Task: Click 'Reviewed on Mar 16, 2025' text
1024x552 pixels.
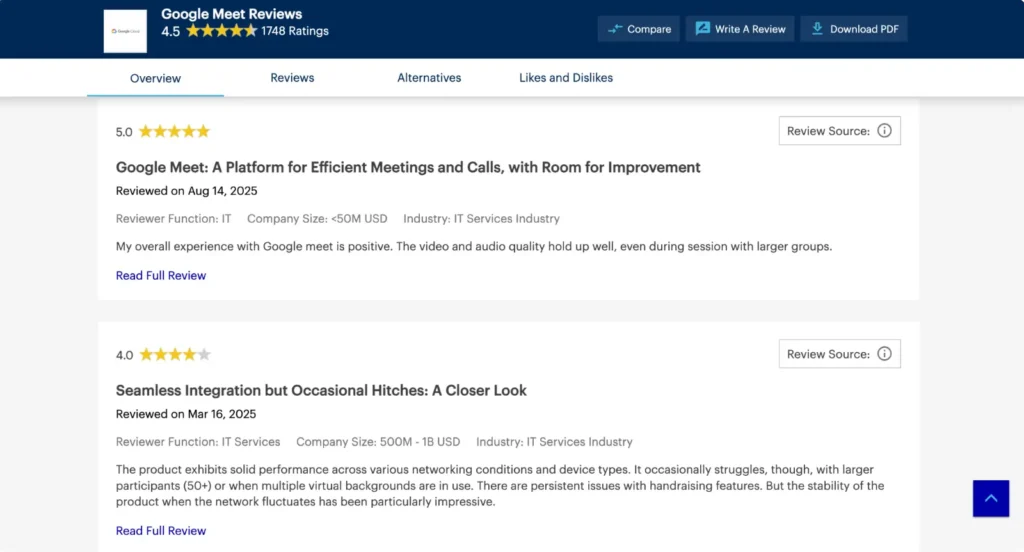Action: 185,414
